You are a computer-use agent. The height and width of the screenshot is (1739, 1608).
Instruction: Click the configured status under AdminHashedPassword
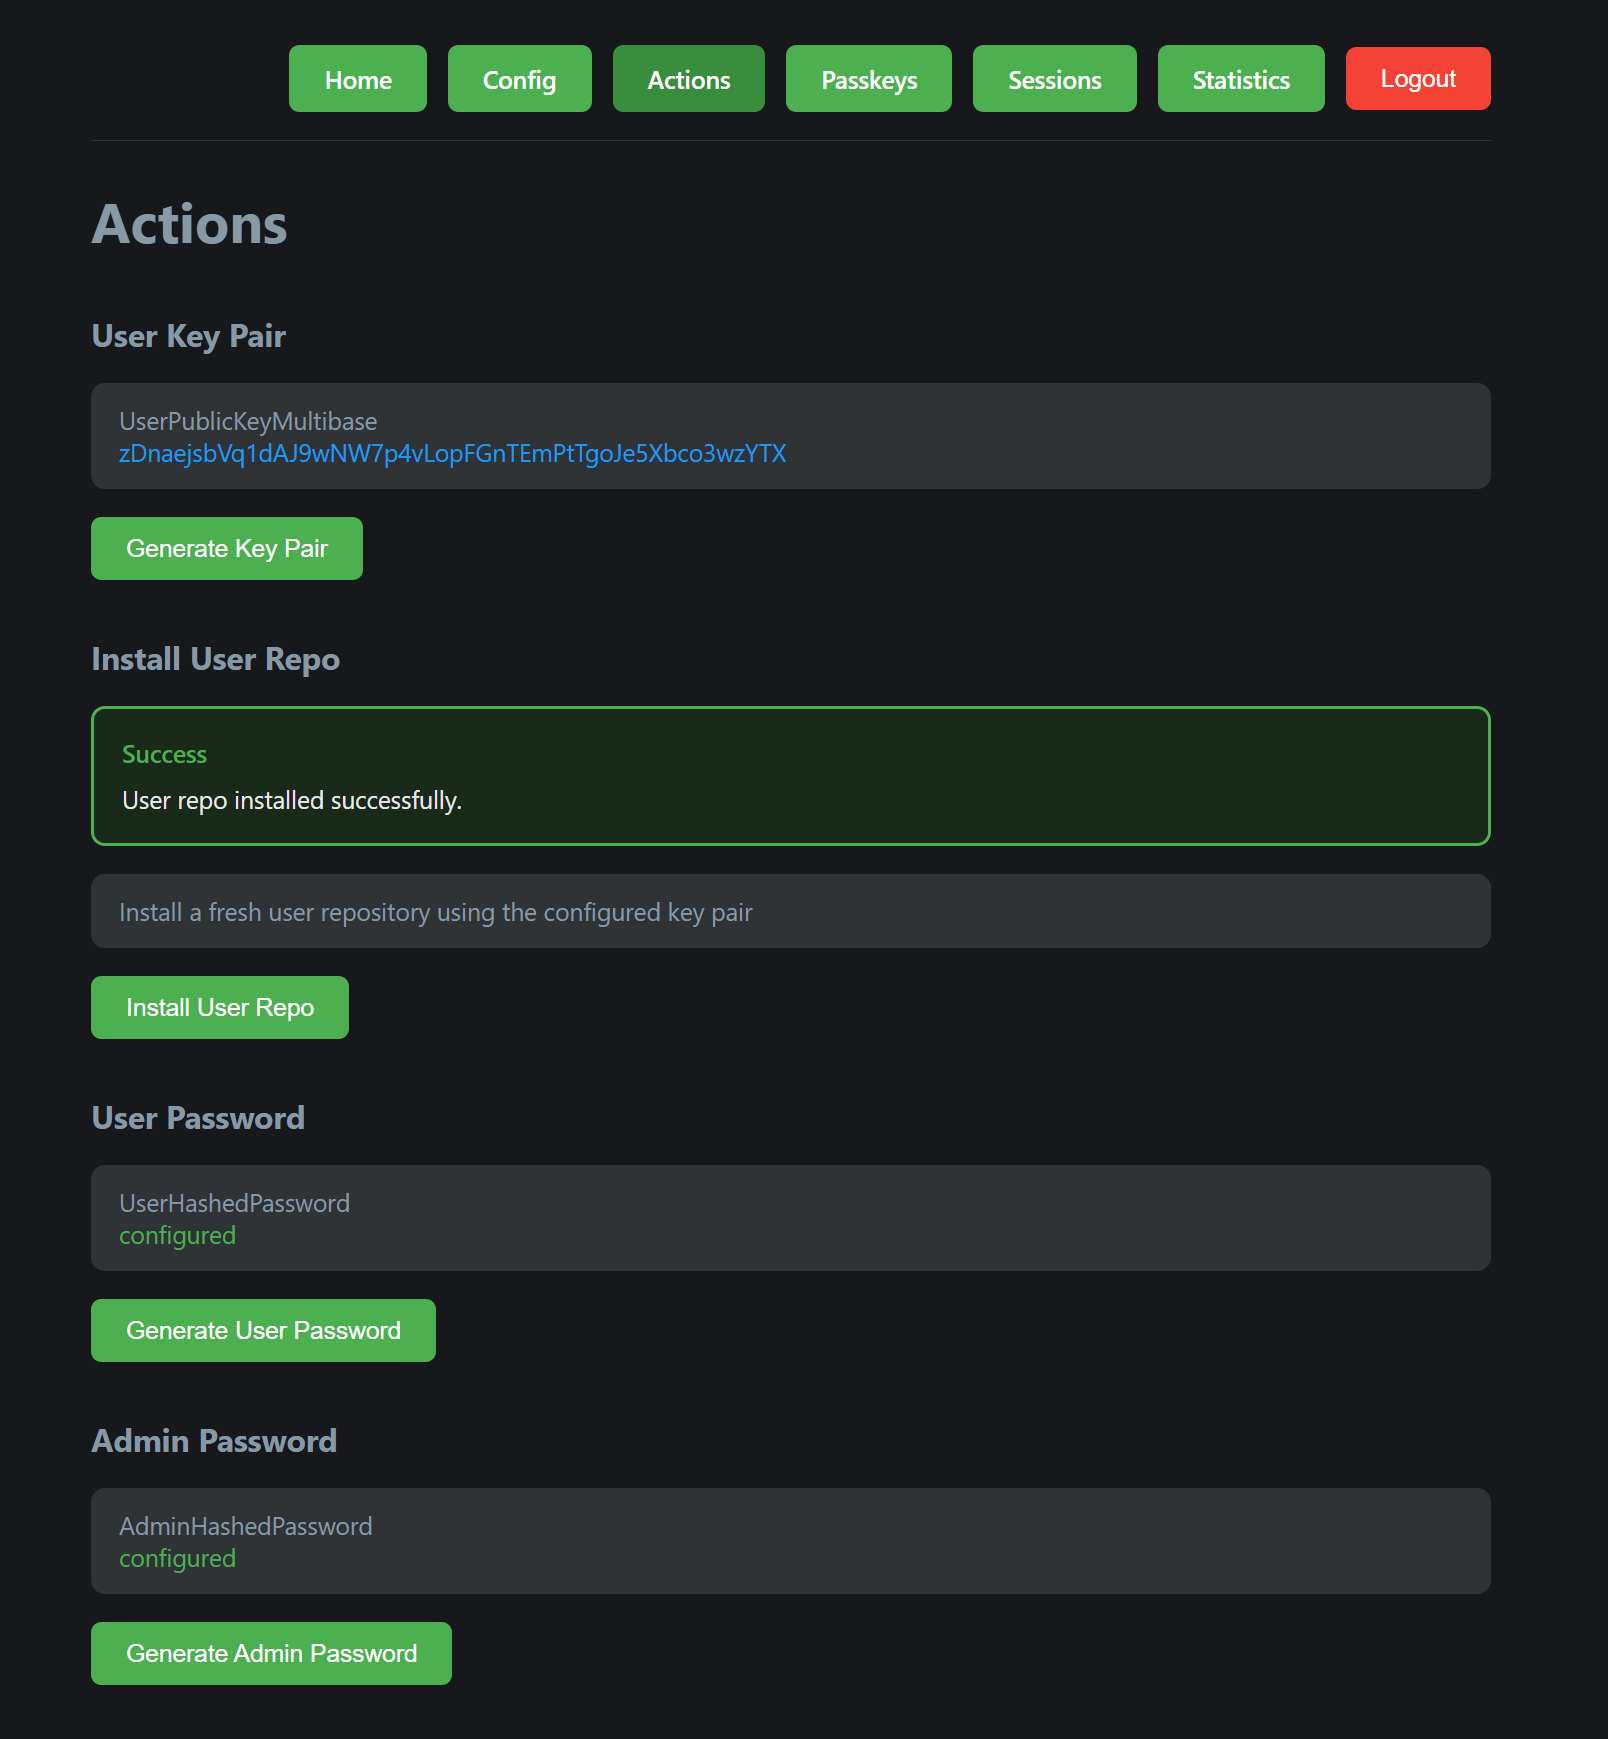(x=177, y=1559)
